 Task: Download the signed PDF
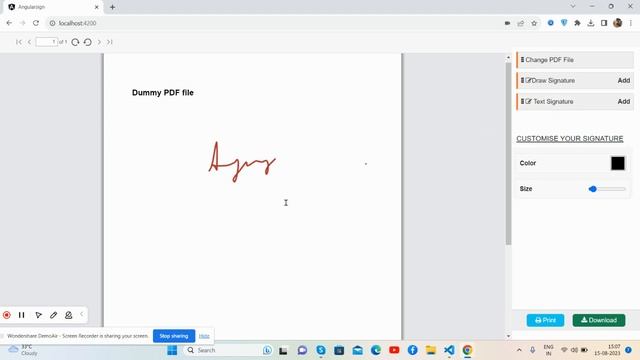(x=599, y=320)
